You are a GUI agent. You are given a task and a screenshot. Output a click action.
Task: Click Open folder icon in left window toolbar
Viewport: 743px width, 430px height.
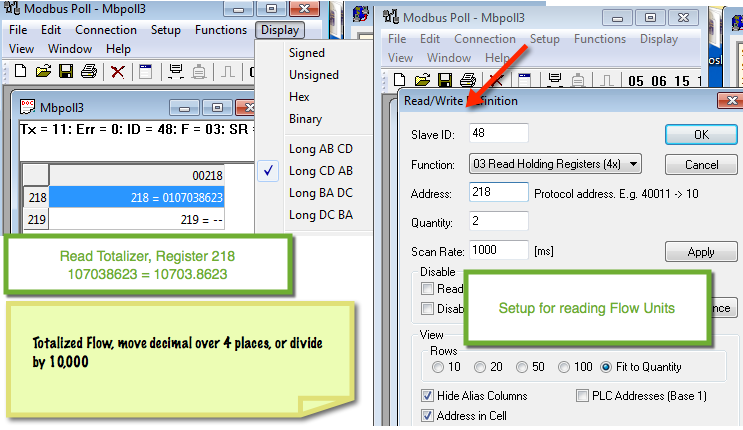[43, 72]
